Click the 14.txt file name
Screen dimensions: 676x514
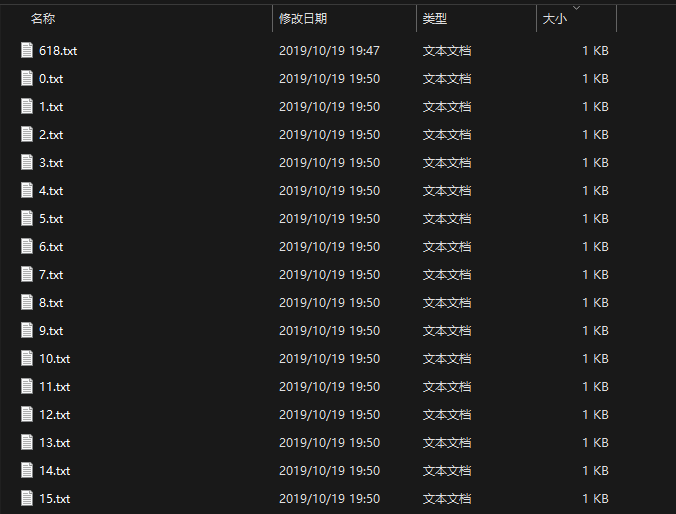coord(55,471)
